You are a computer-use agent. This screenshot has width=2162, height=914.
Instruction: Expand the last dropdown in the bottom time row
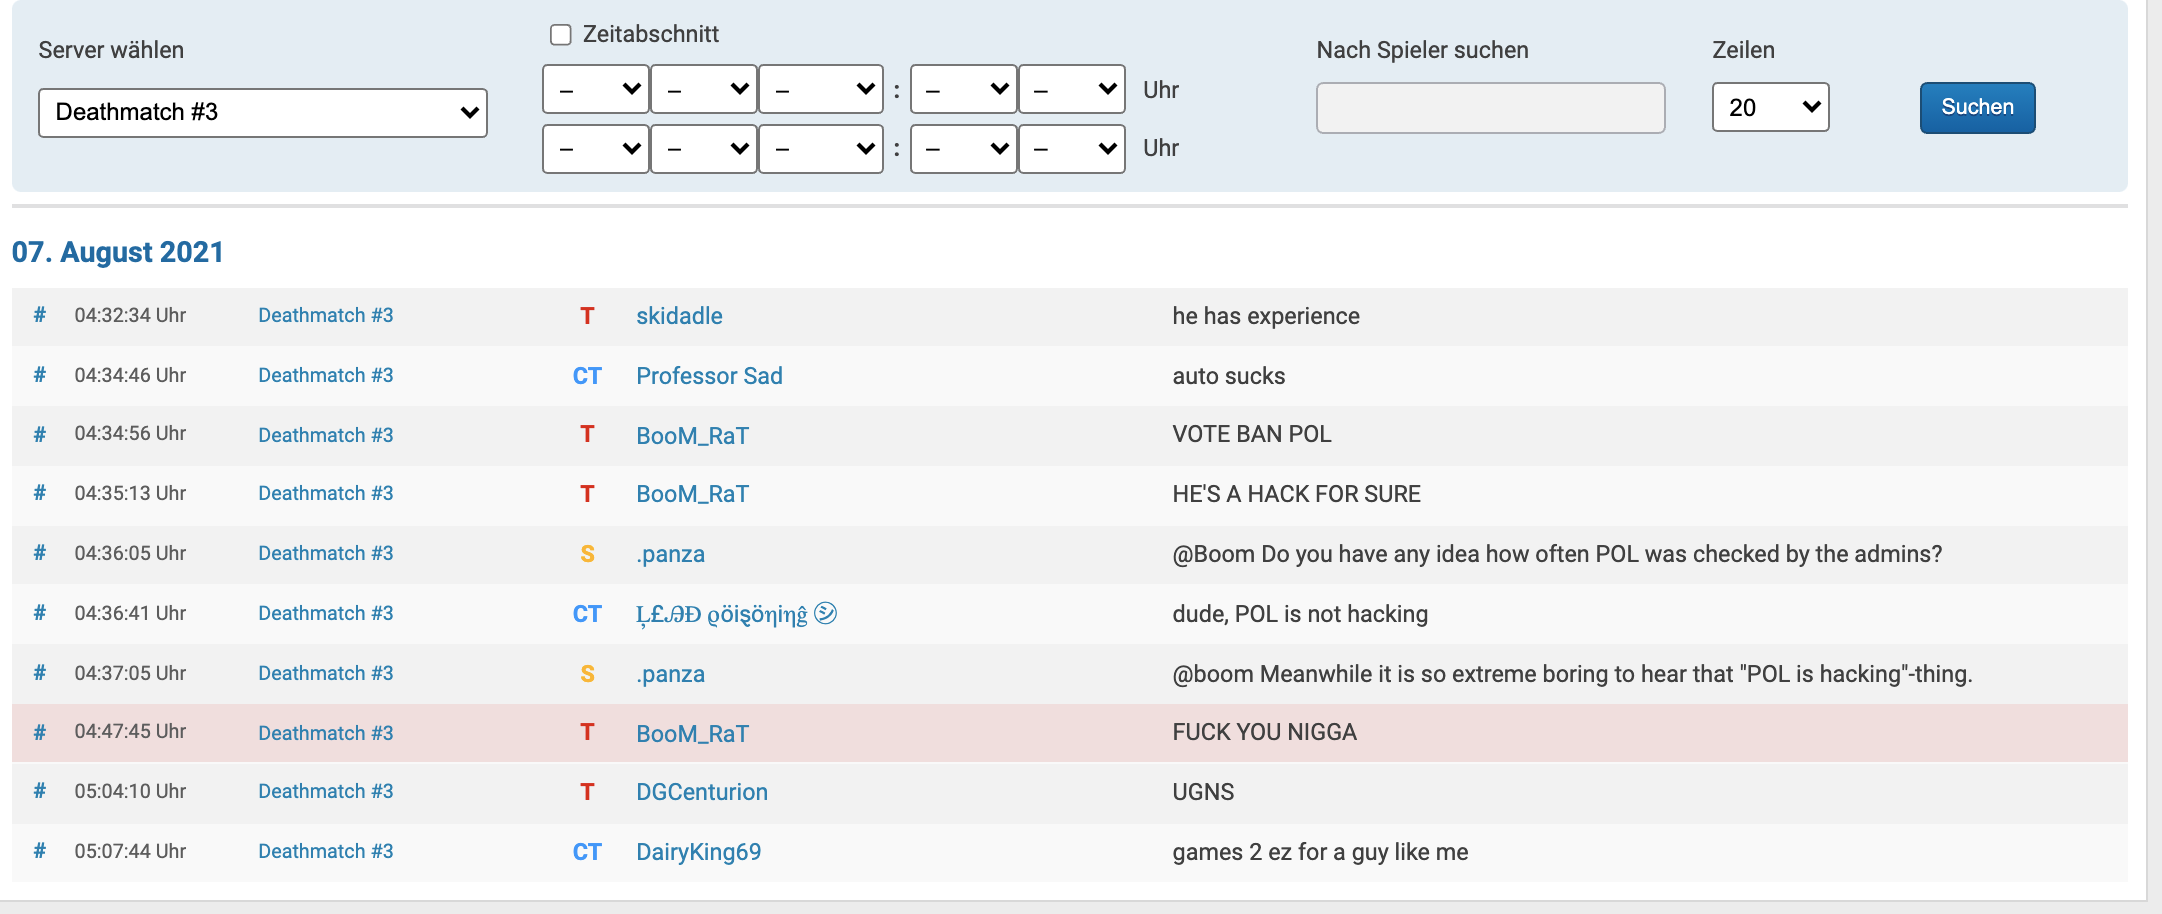click(1072, 149)
